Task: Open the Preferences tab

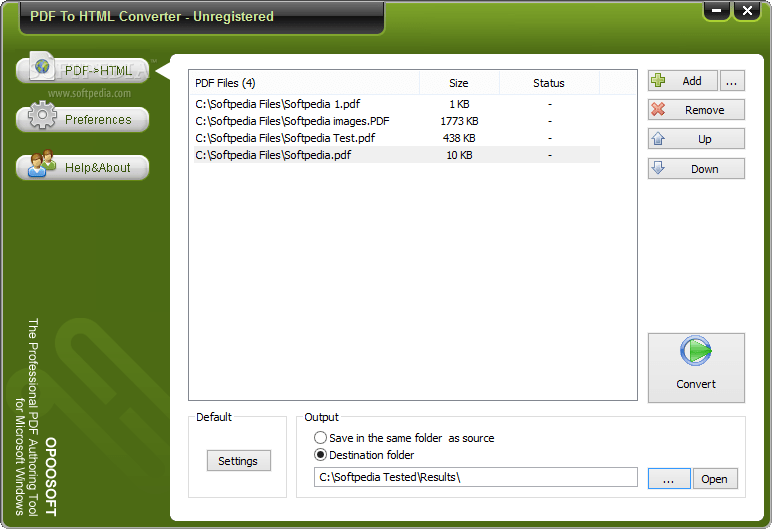Action: tap(82, 119)
